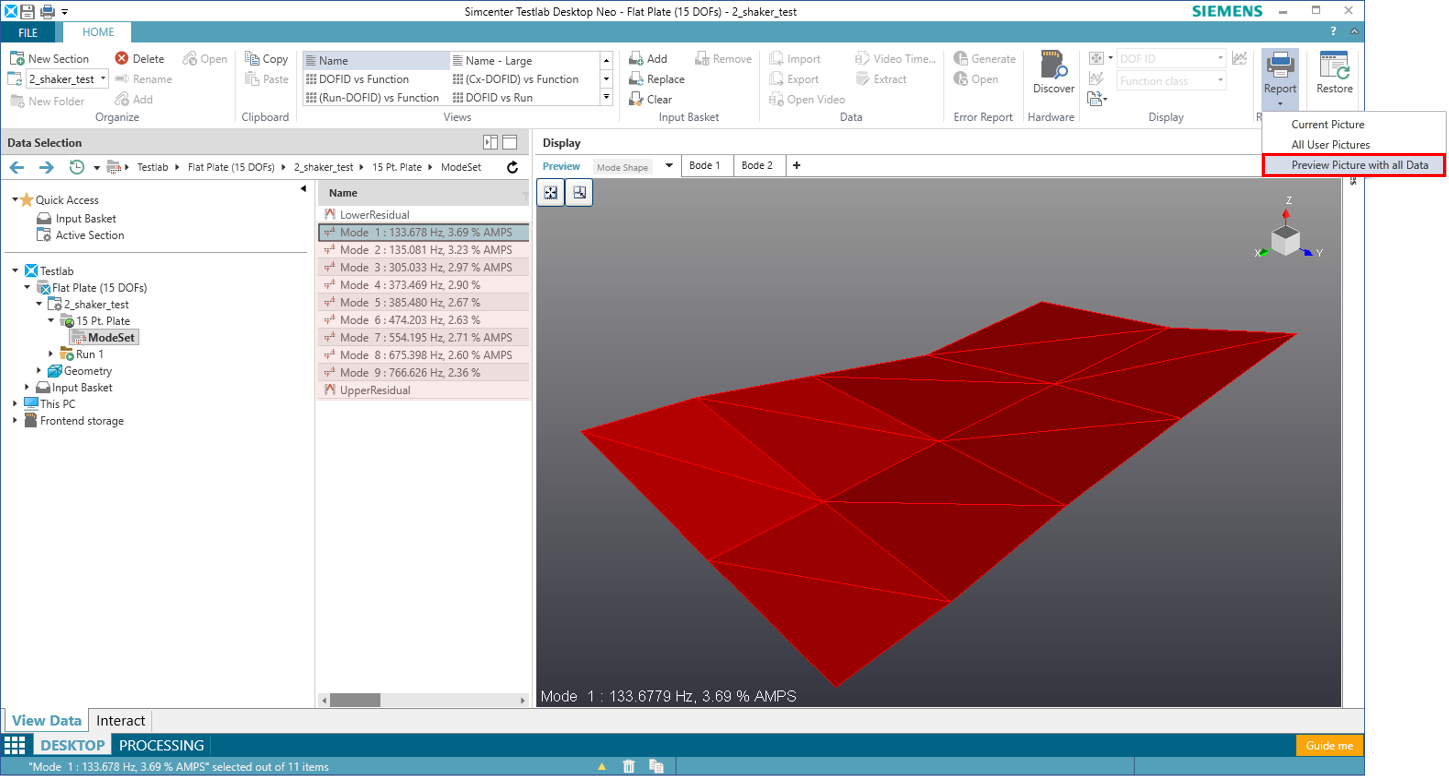
Task: Click the Guide me button
Action: (1329, 746)
